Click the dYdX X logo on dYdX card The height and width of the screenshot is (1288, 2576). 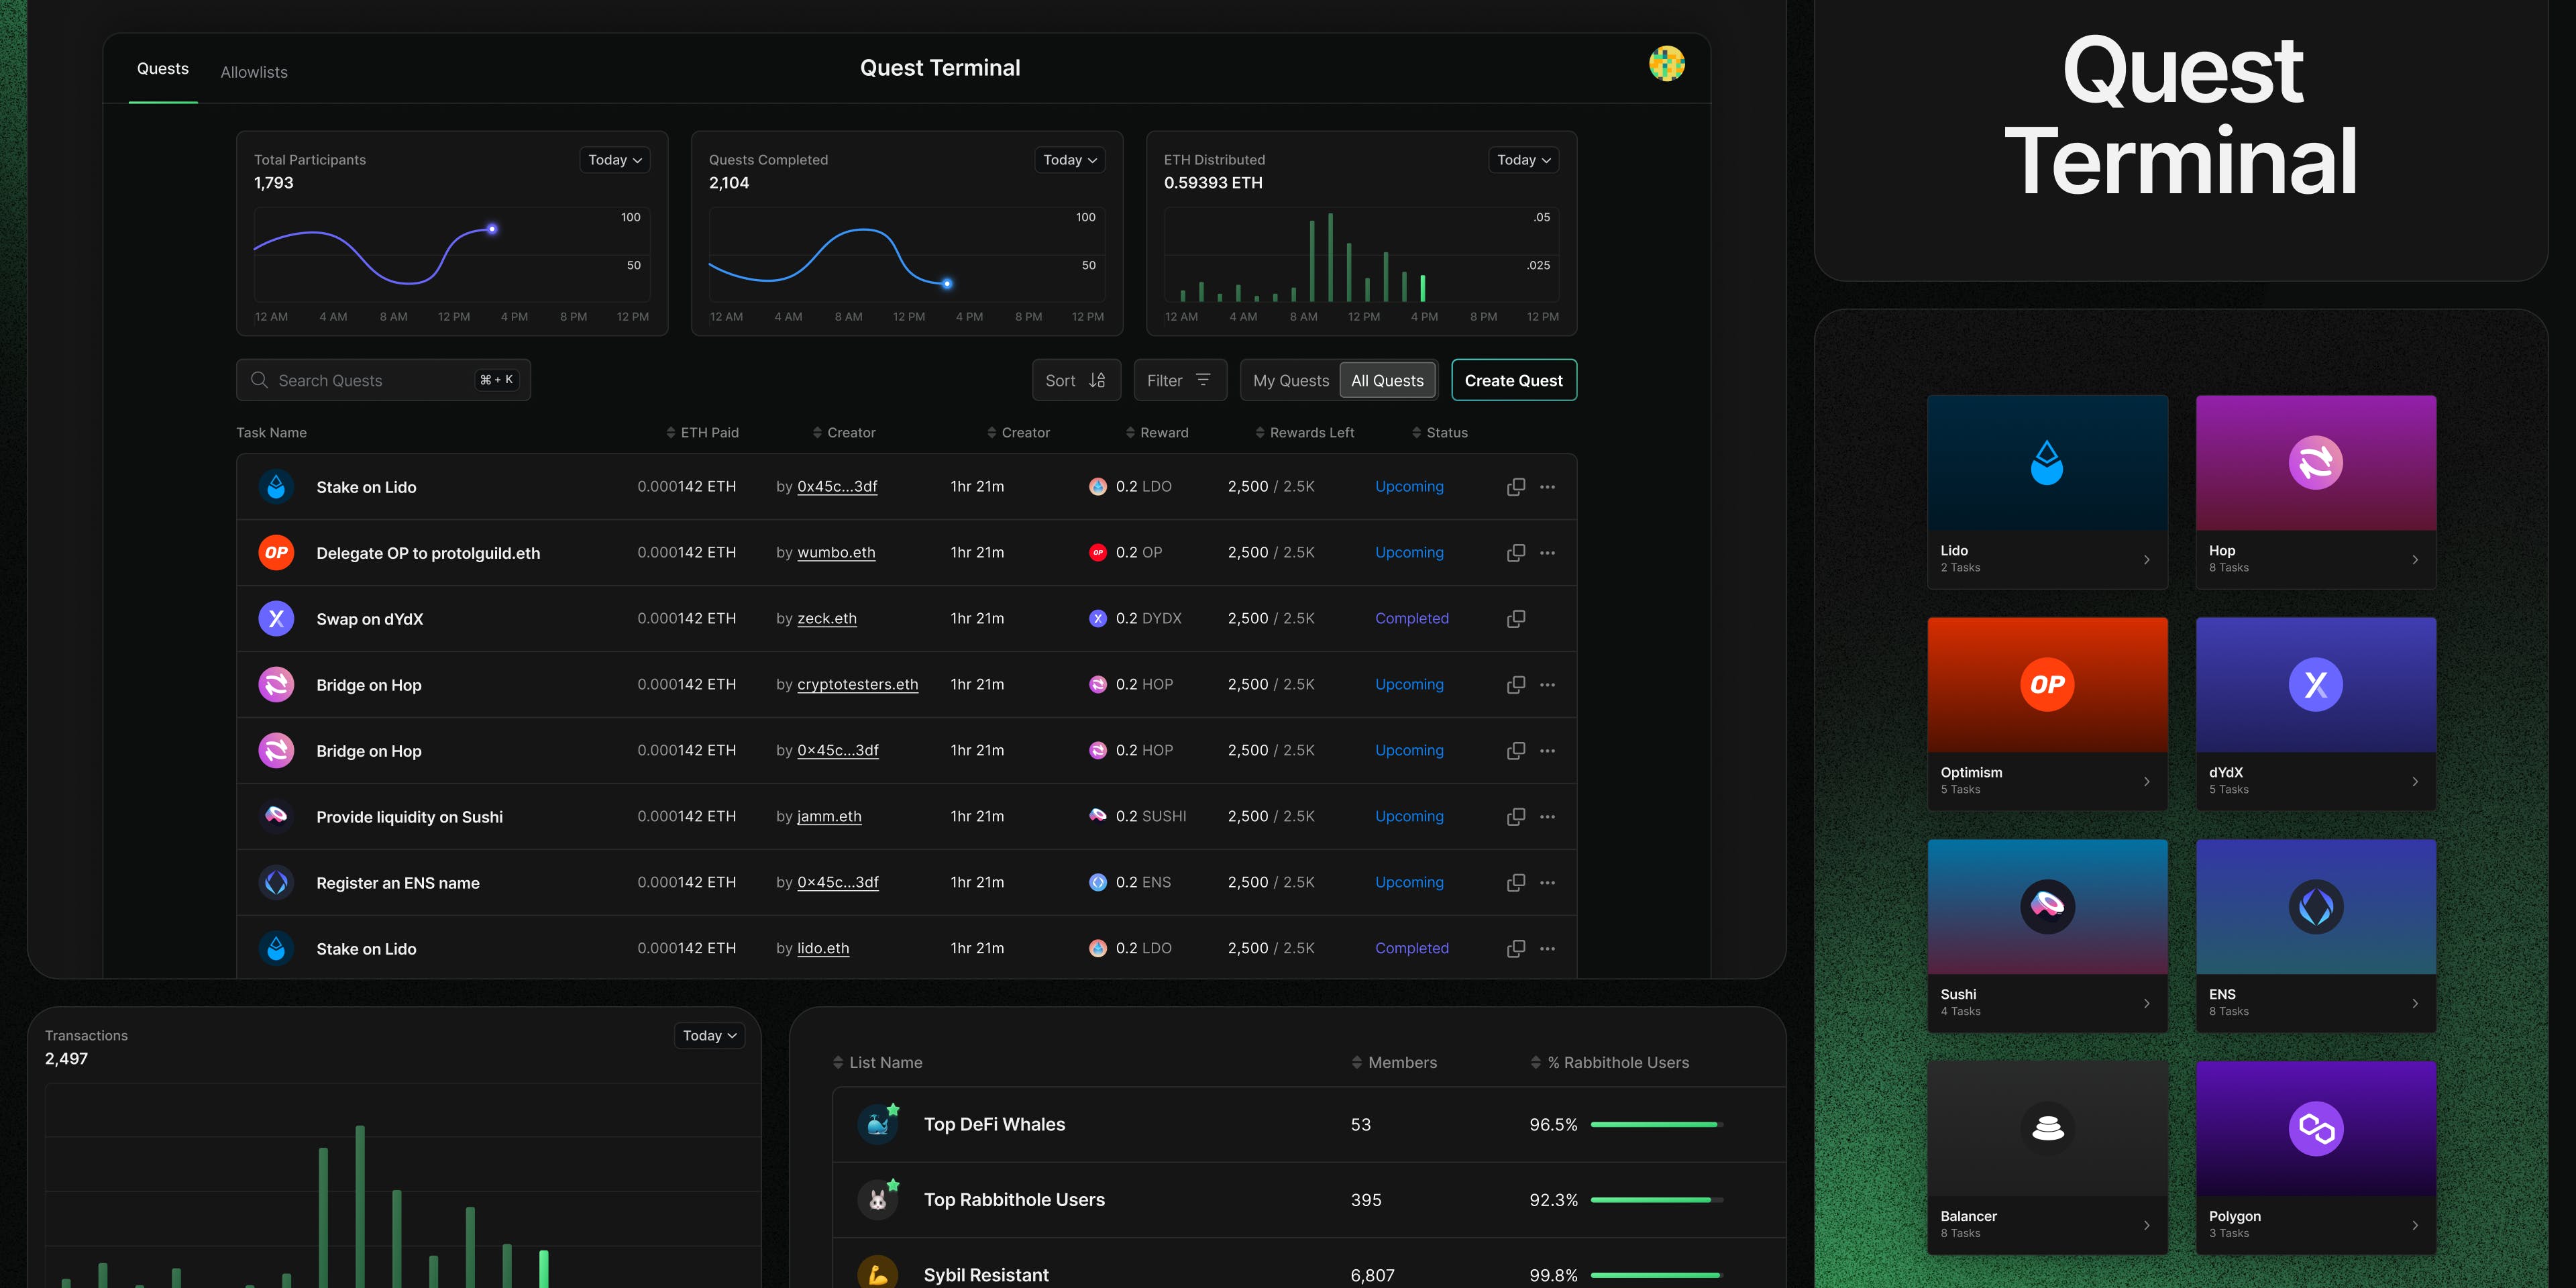coord(2315,685)
